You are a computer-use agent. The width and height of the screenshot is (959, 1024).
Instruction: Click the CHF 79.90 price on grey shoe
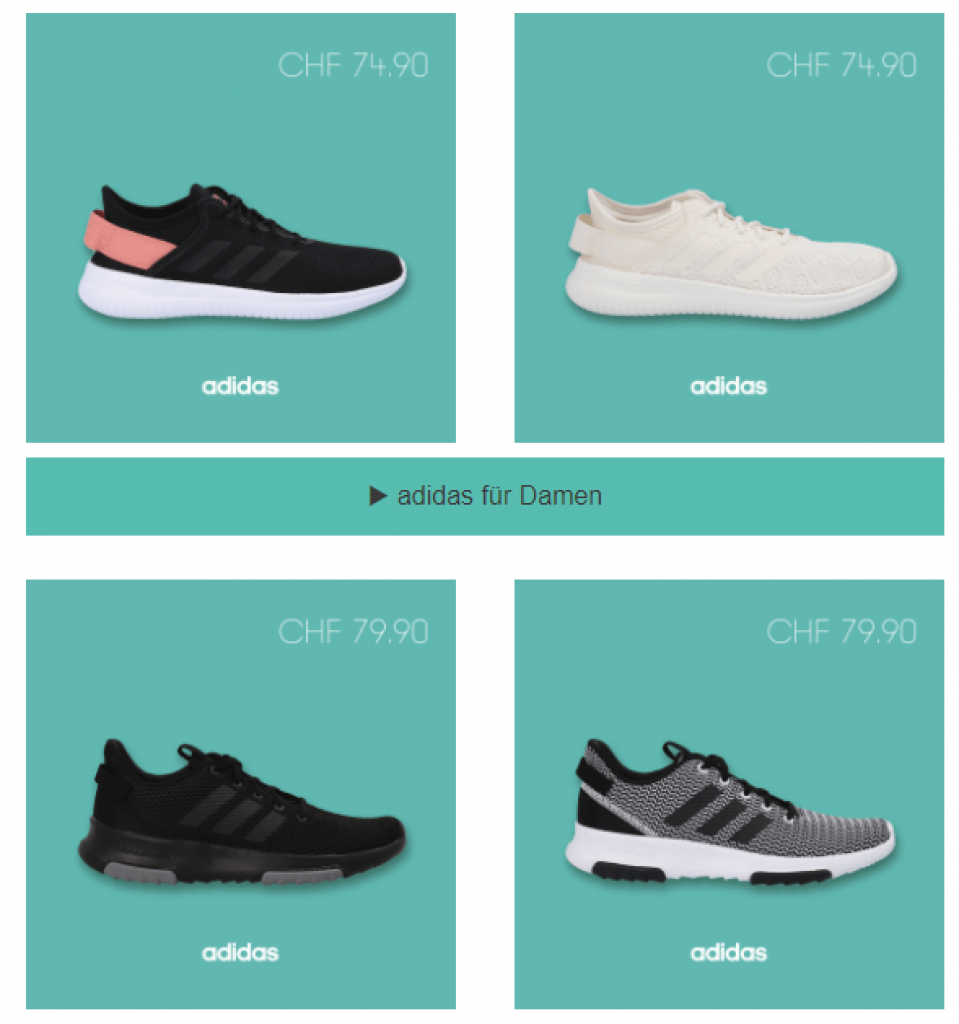coord(841,632)
